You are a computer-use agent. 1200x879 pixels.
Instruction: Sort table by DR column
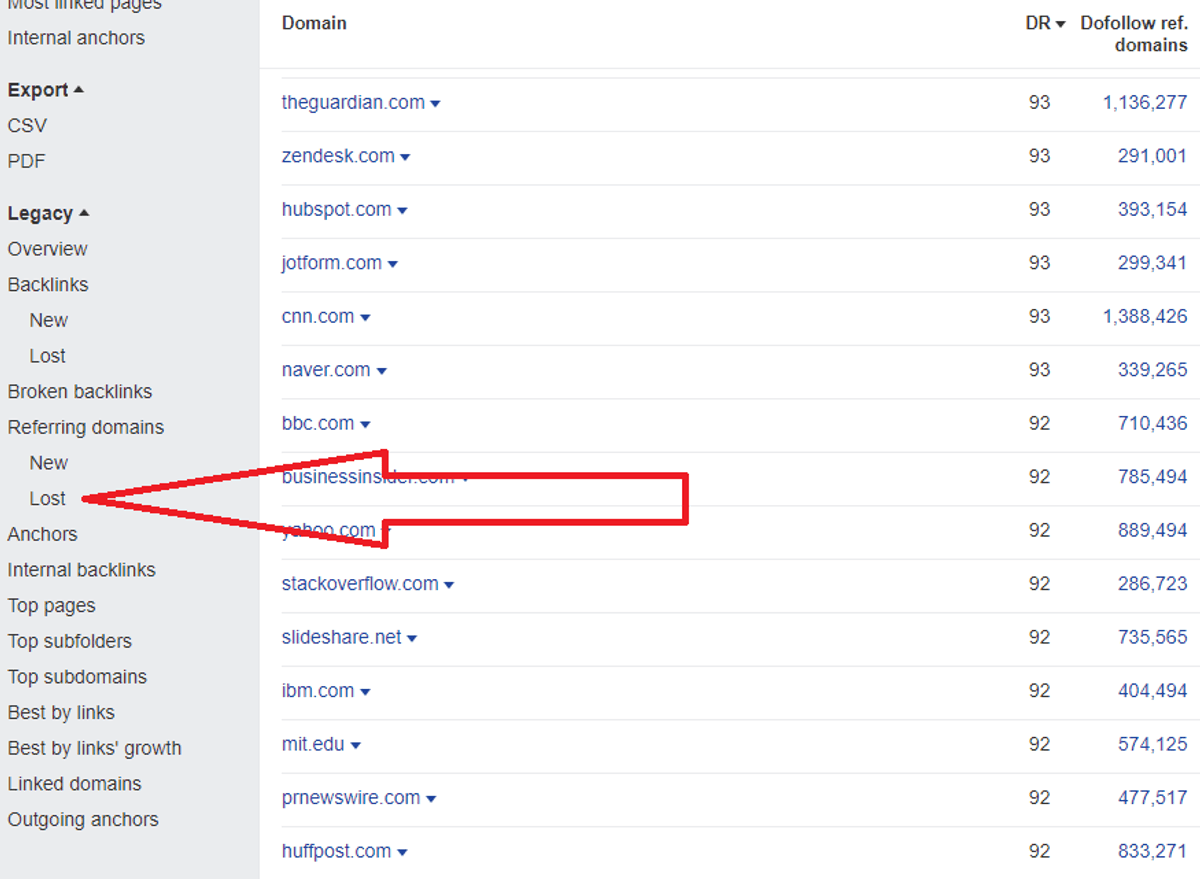(x=1045, y=23)
